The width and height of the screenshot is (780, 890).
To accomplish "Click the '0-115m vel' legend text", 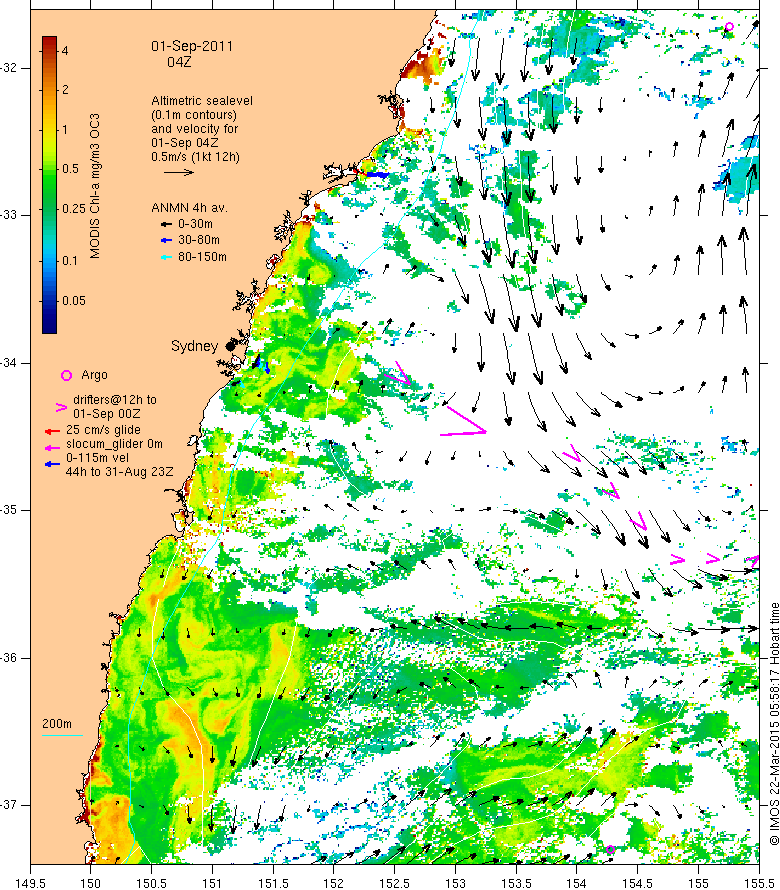I will point(97,458).
